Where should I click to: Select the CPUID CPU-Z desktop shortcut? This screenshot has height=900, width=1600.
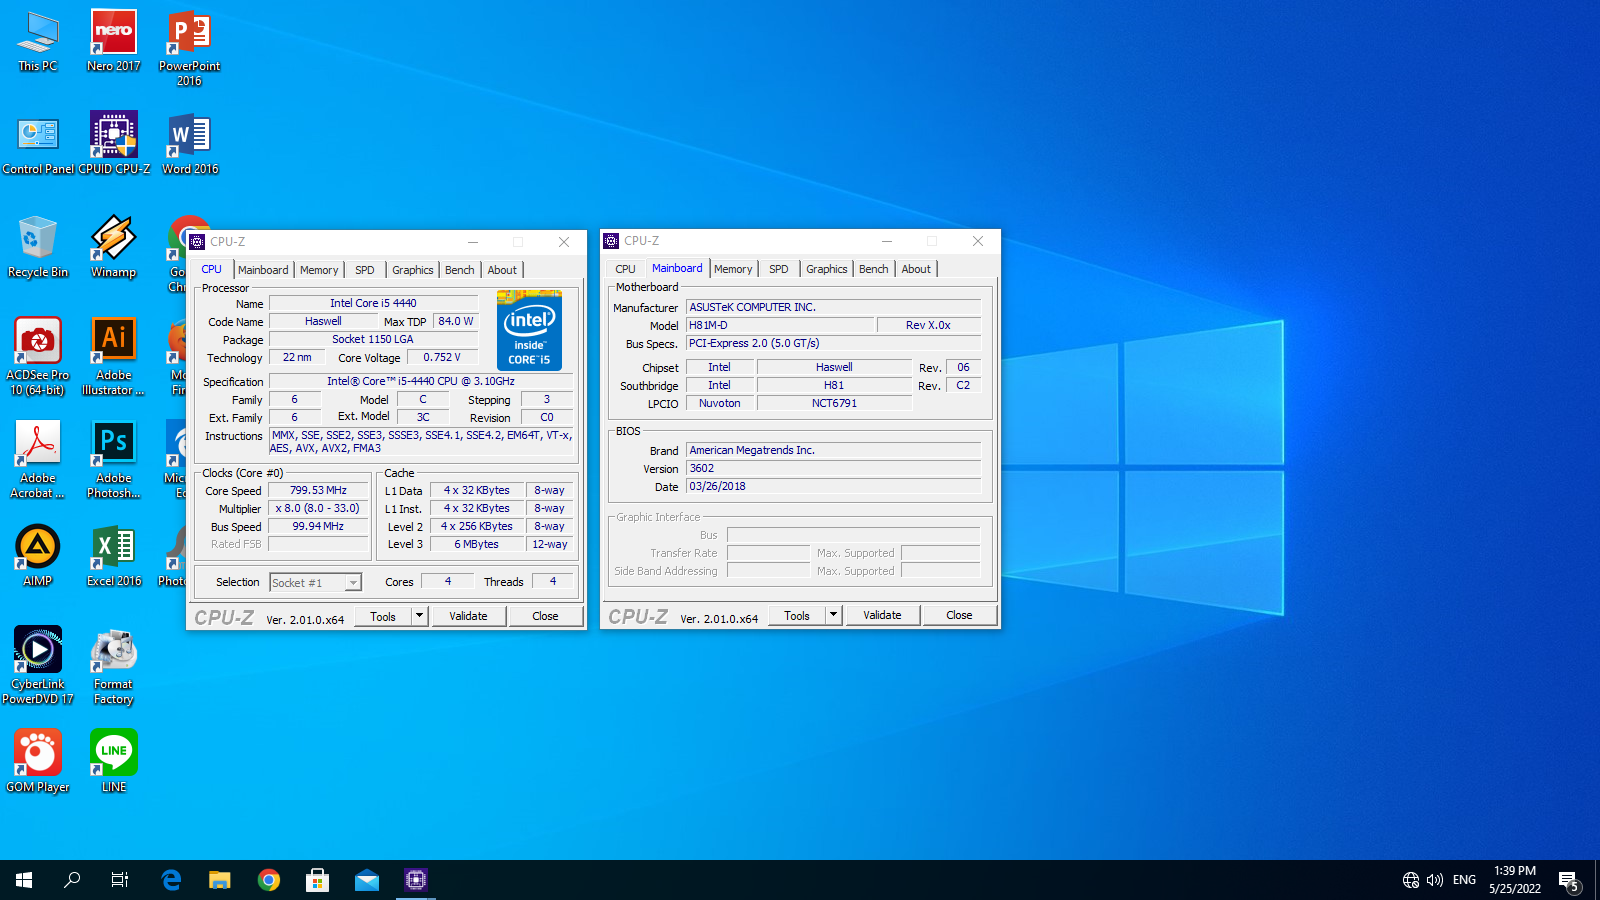click(114, 144)
